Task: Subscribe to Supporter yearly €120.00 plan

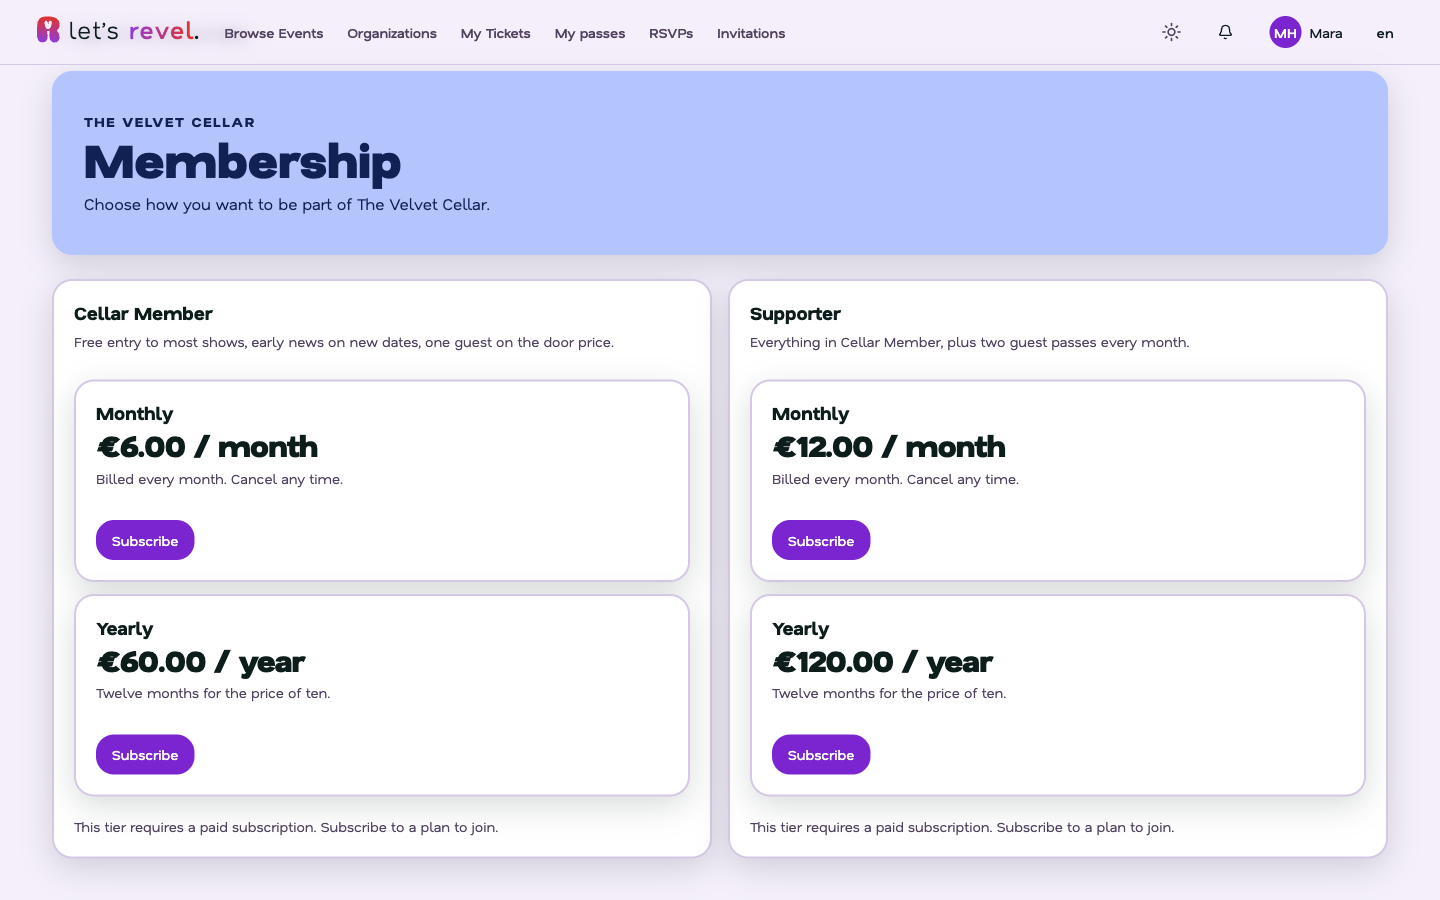Action: (x=821, y=755)
